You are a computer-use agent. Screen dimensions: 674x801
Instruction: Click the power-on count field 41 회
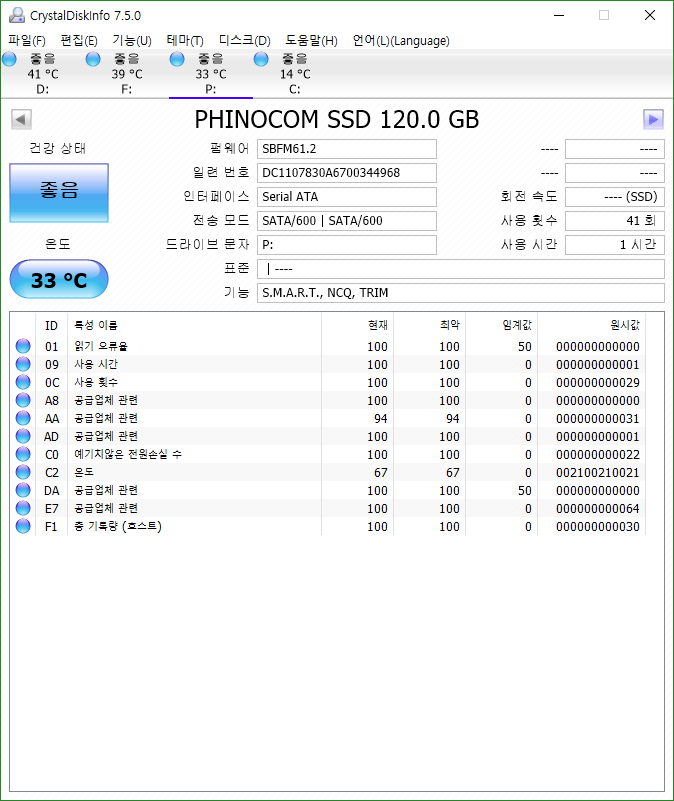615,221
